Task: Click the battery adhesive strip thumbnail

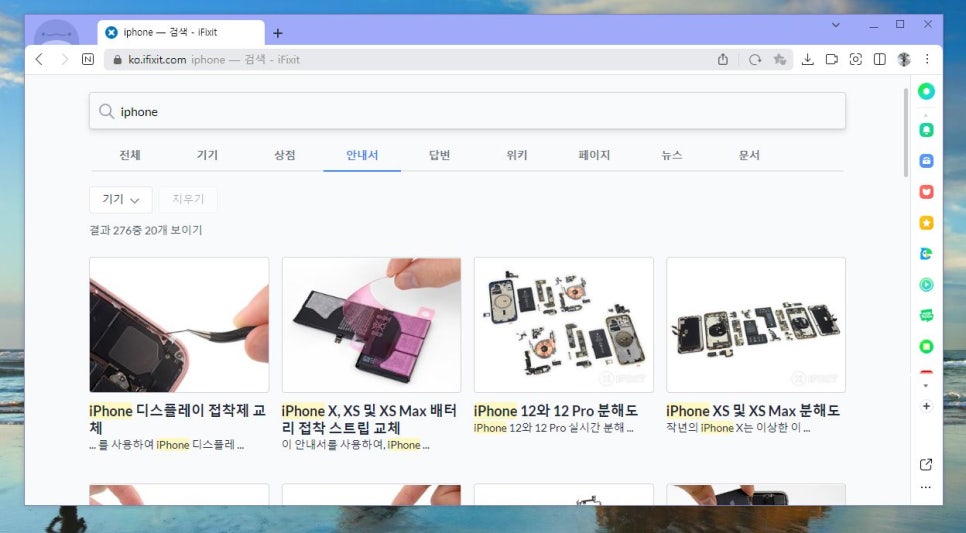Action: (x=371, y=325)
